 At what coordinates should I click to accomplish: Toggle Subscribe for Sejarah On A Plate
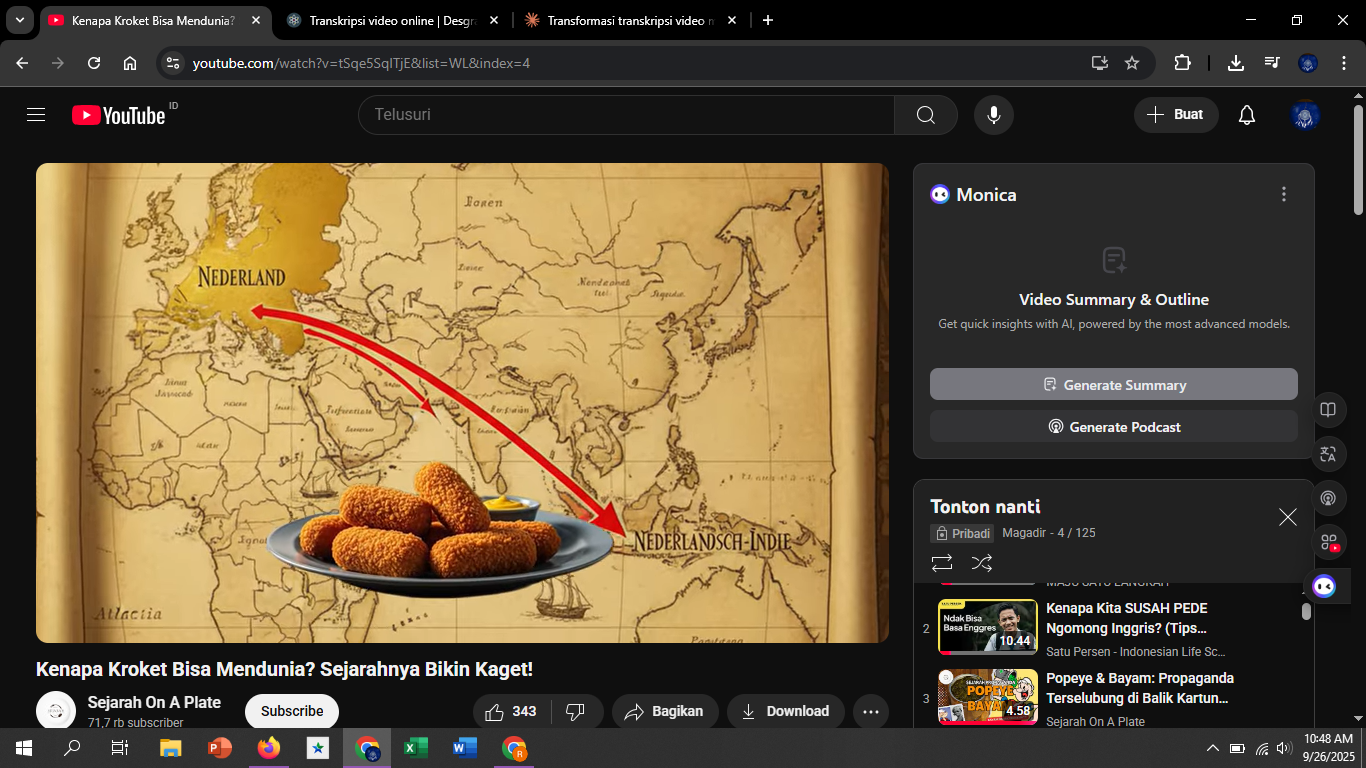[x=292, y=712]
